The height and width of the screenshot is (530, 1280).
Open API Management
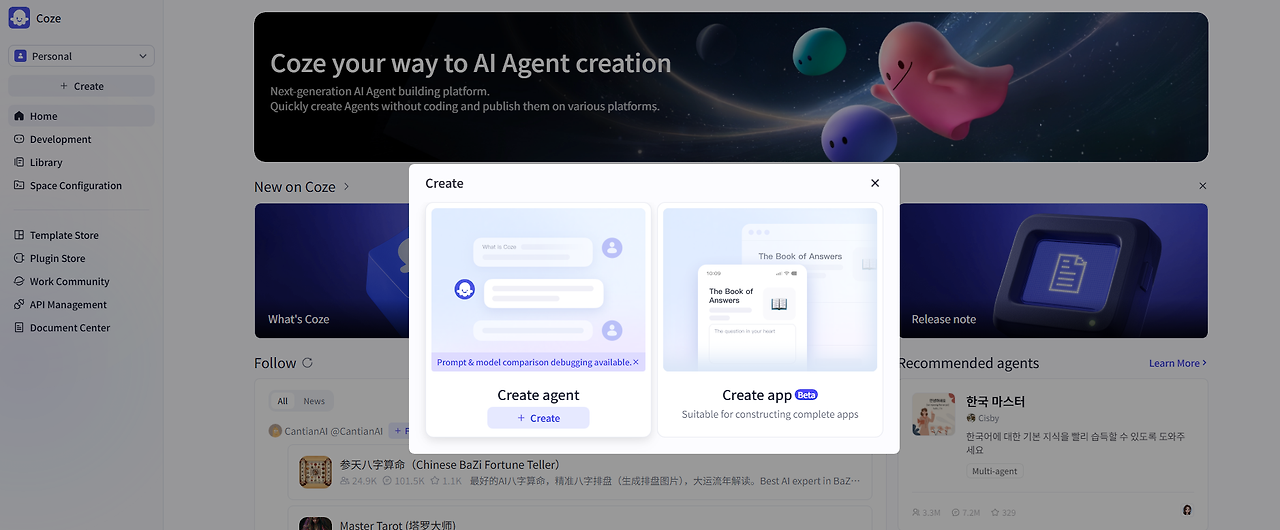[82, 304]
